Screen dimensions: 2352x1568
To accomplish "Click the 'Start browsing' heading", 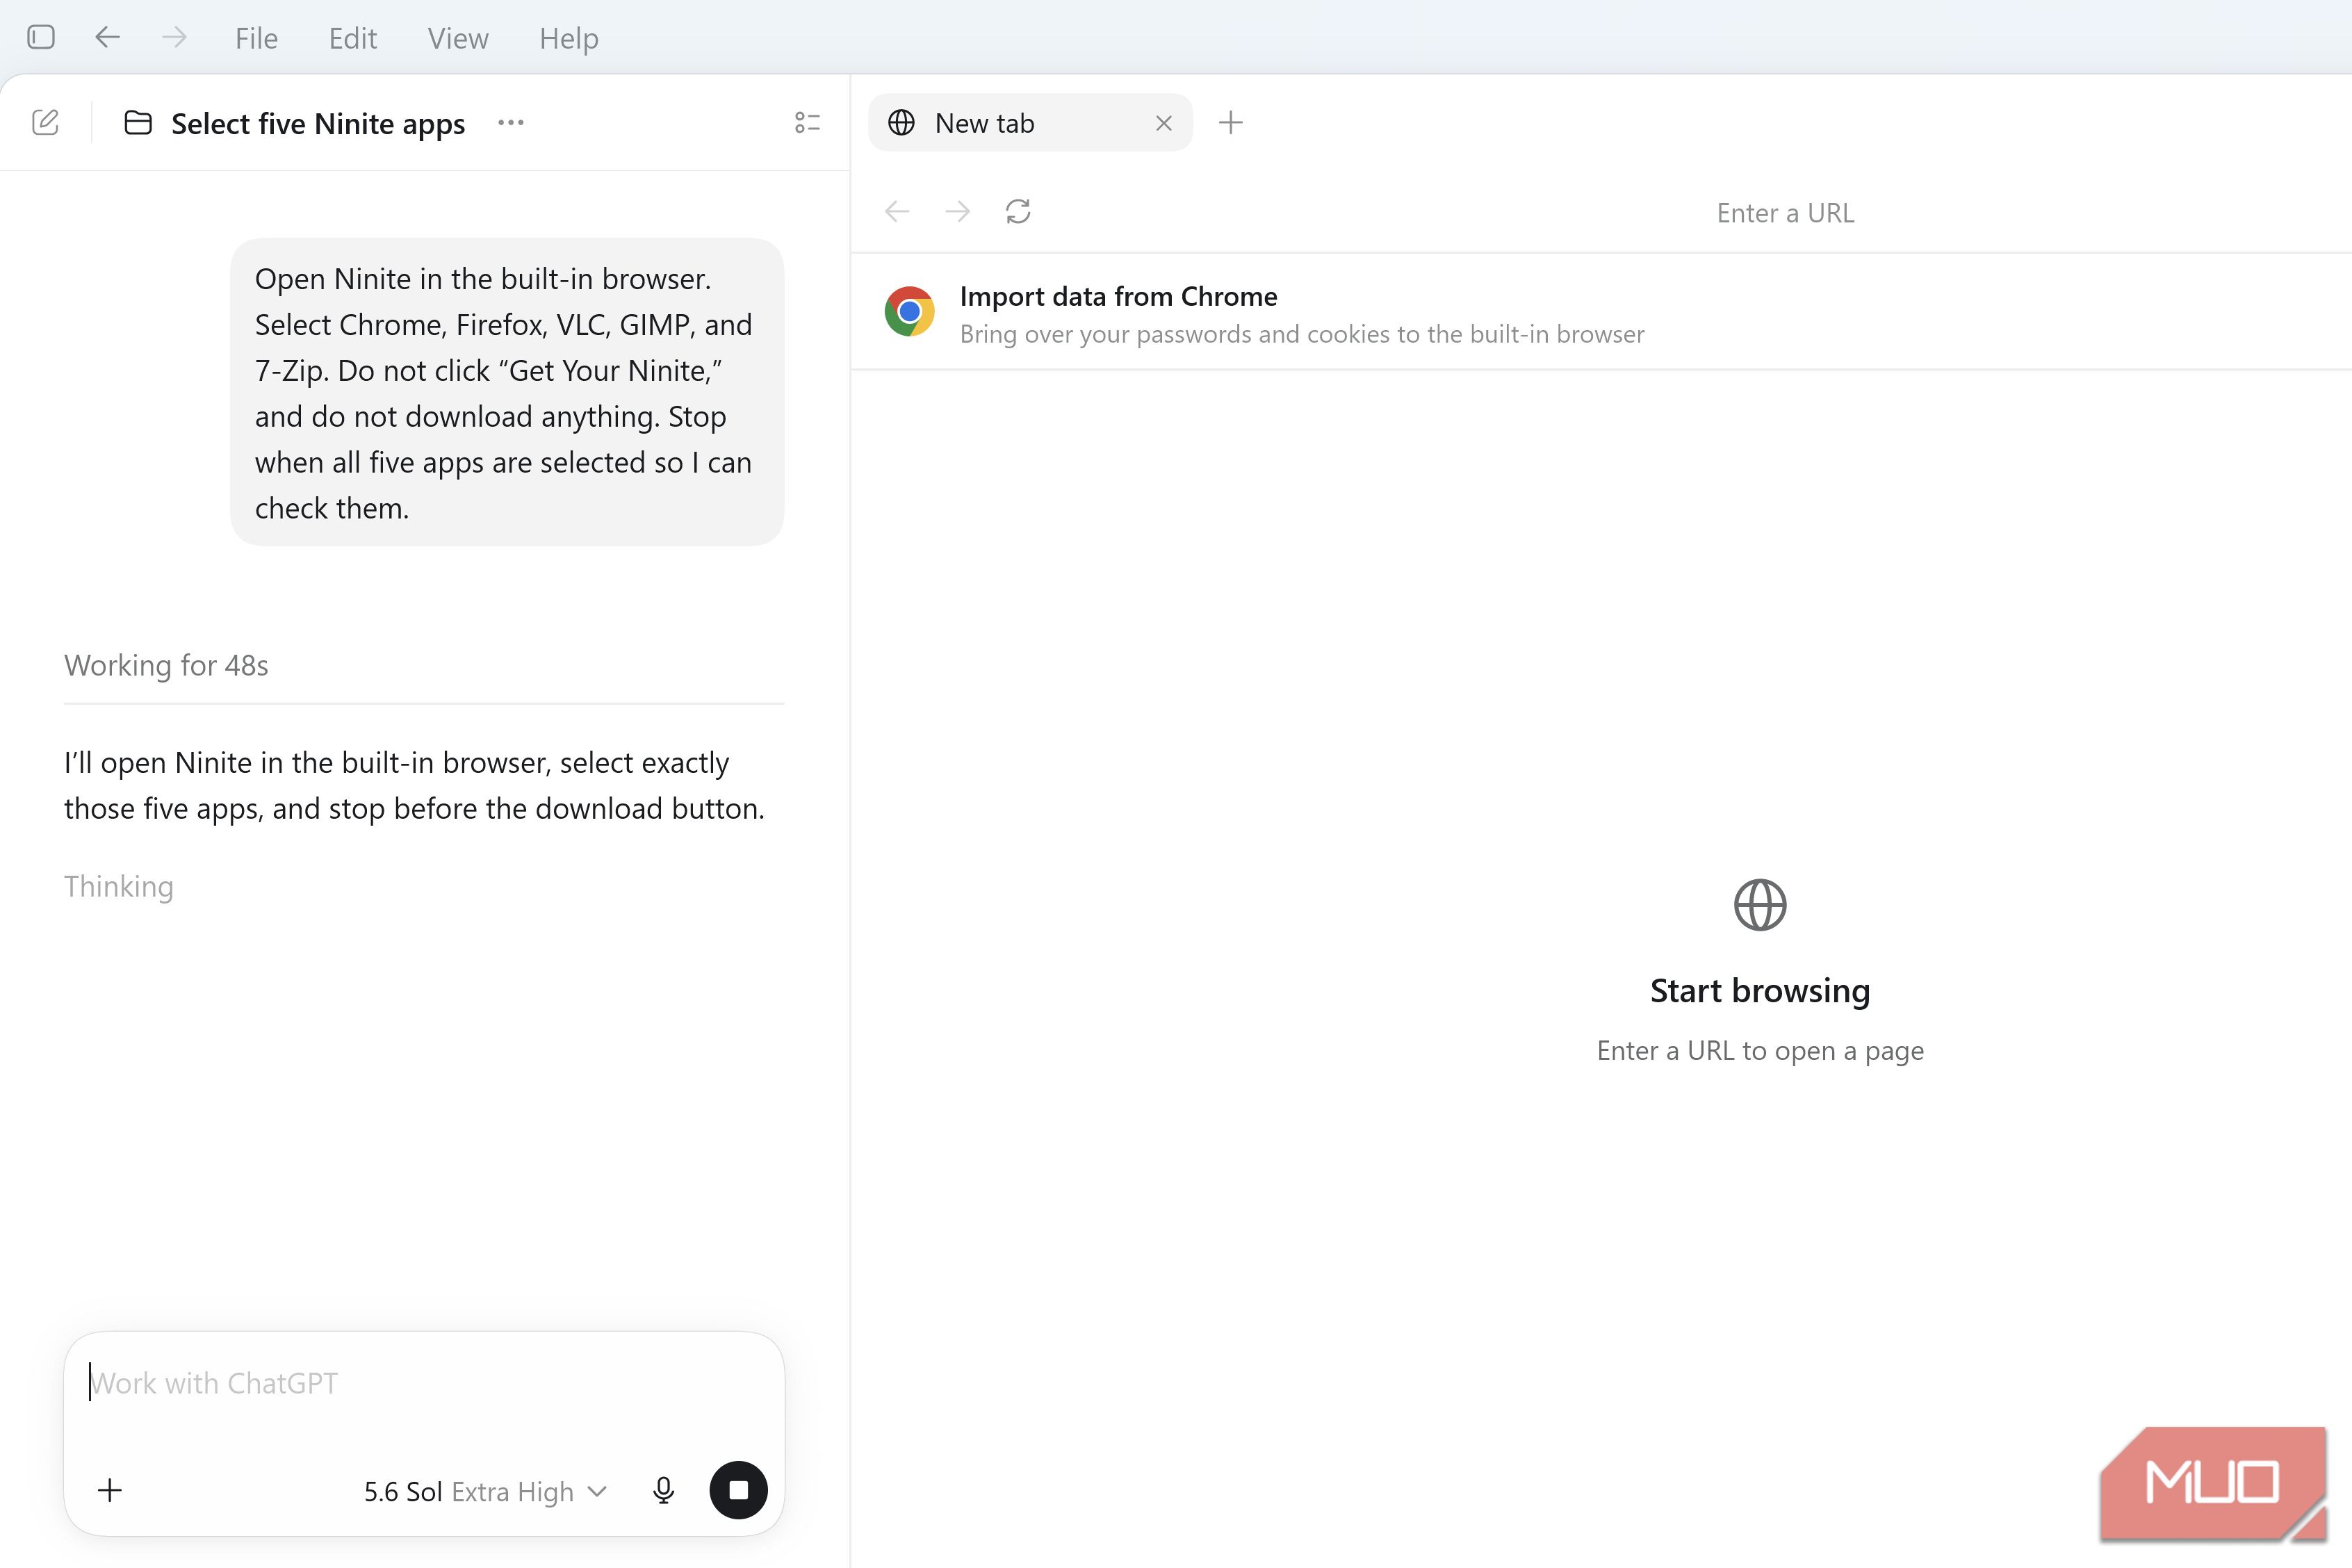I will (1760, 991).
